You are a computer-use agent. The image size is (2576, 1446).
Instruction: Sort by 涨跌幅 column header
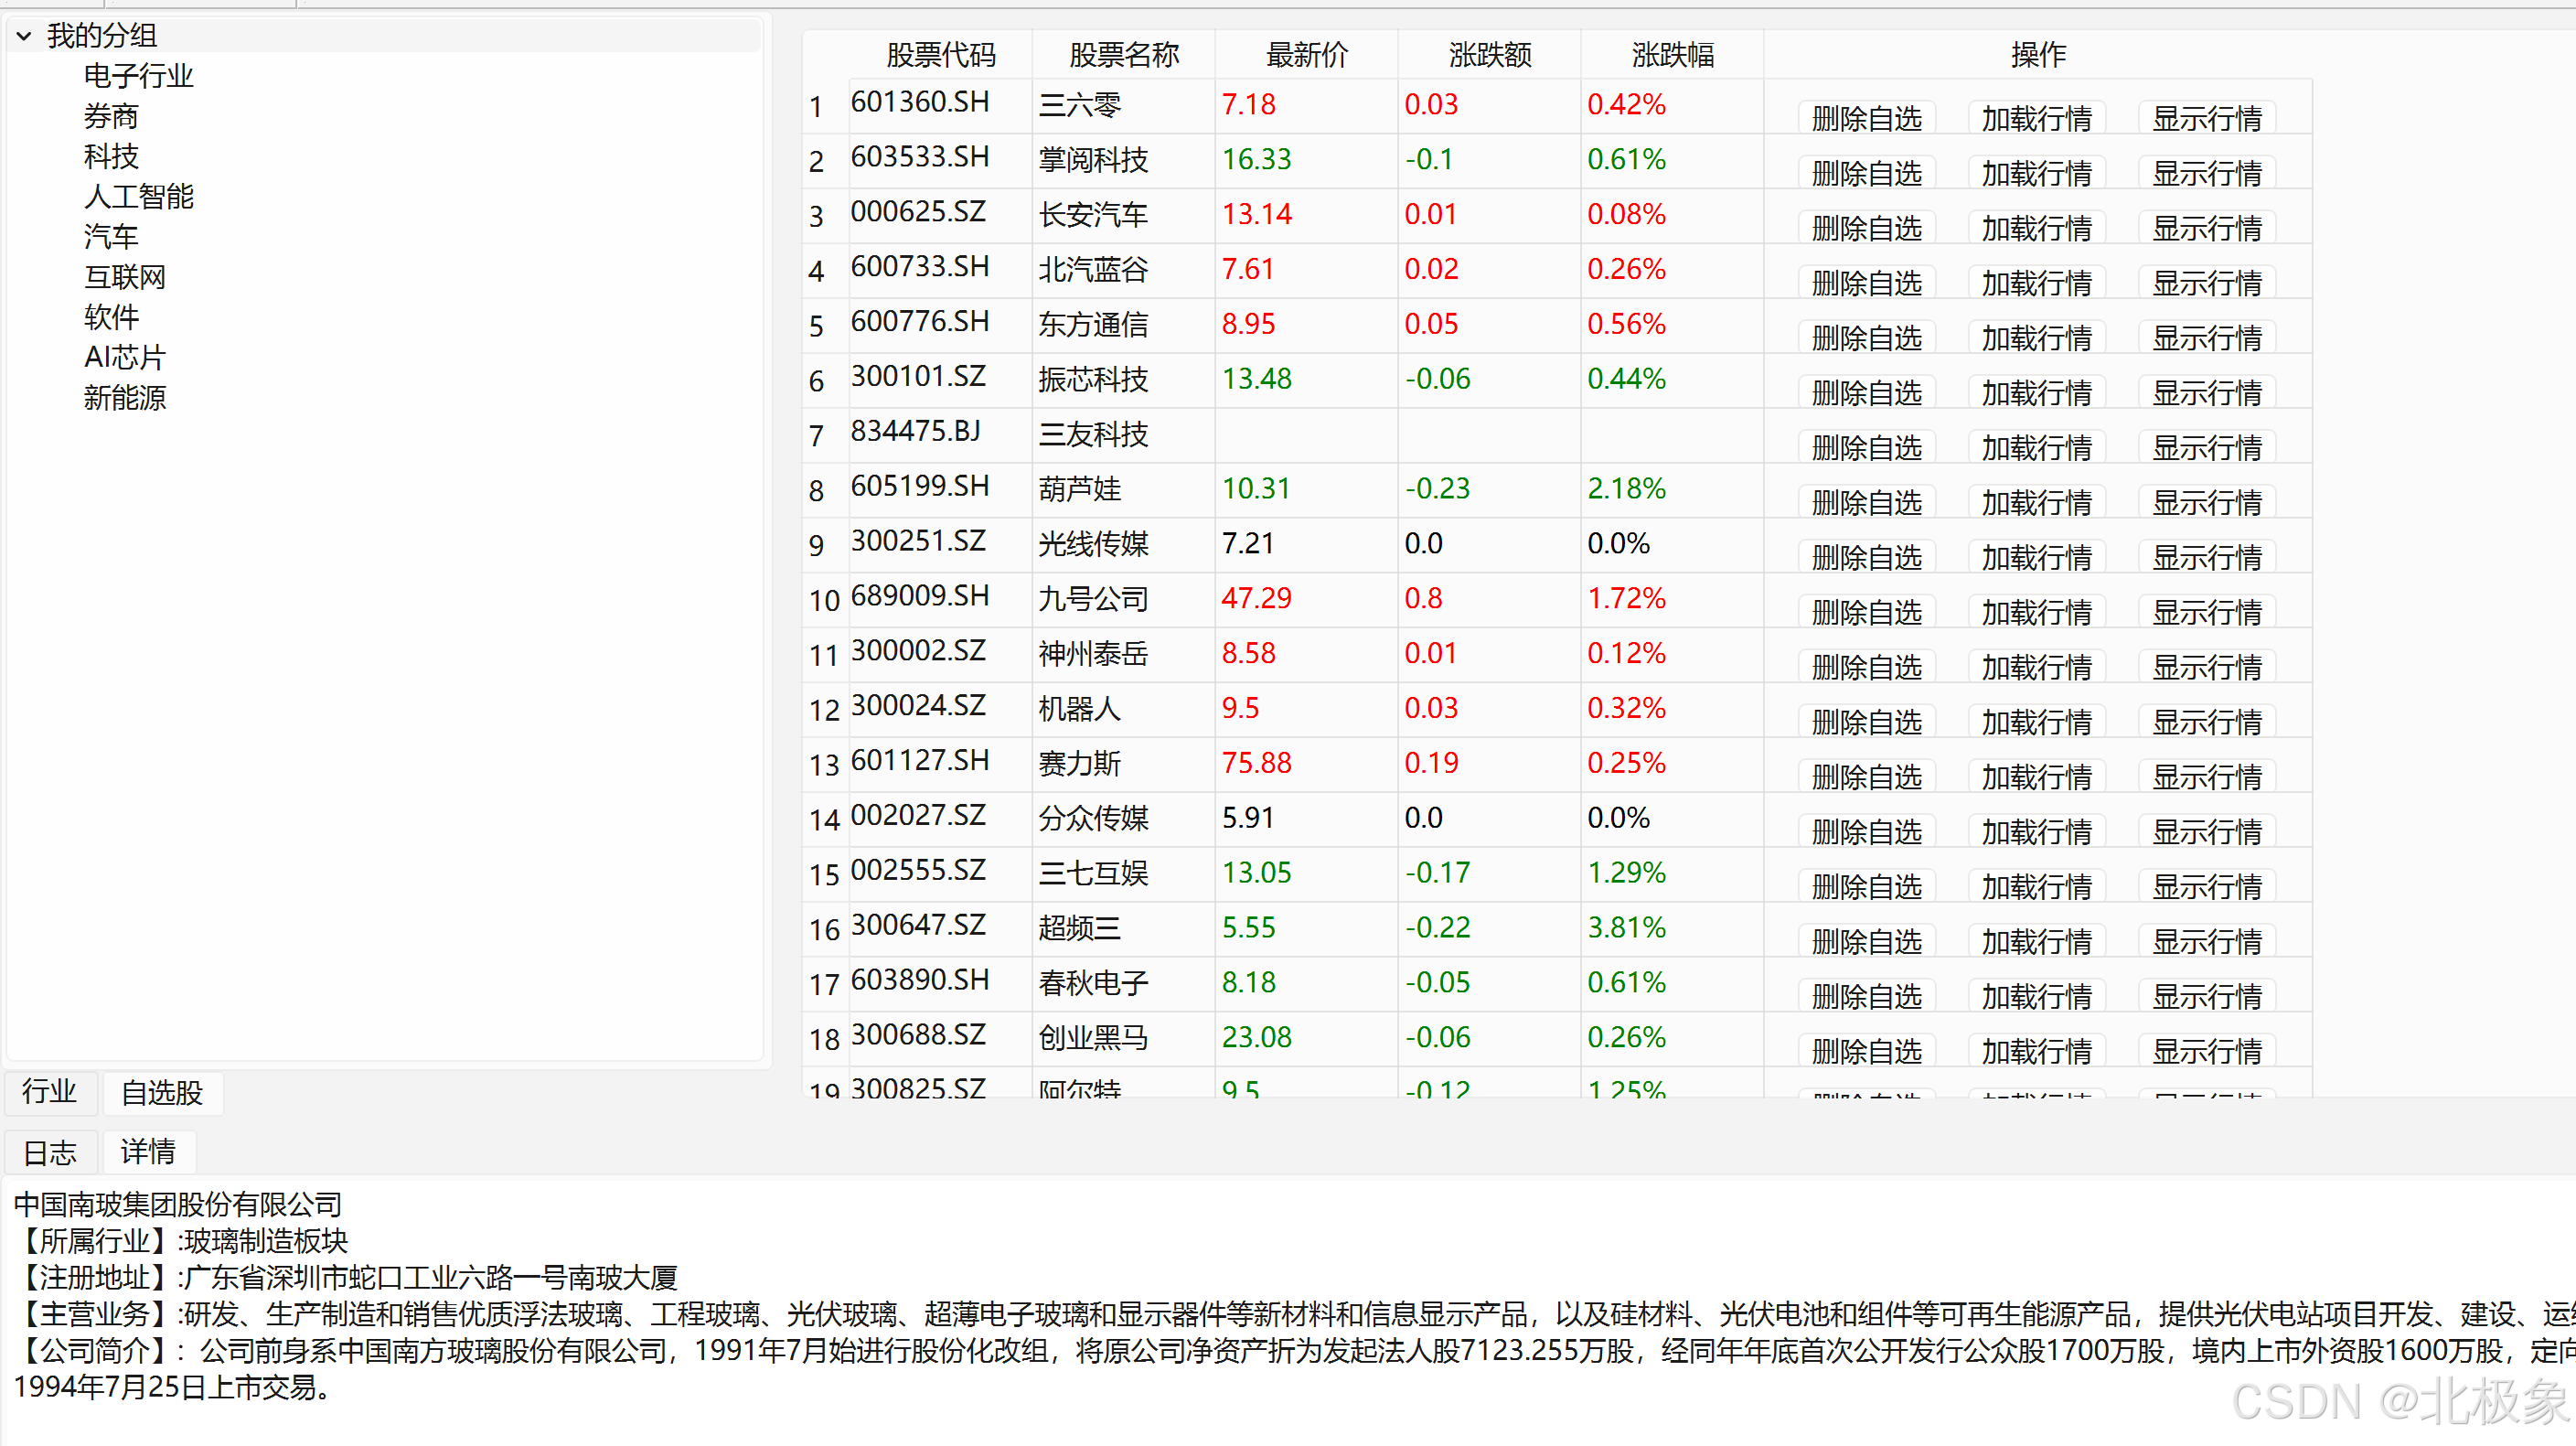1672,55
